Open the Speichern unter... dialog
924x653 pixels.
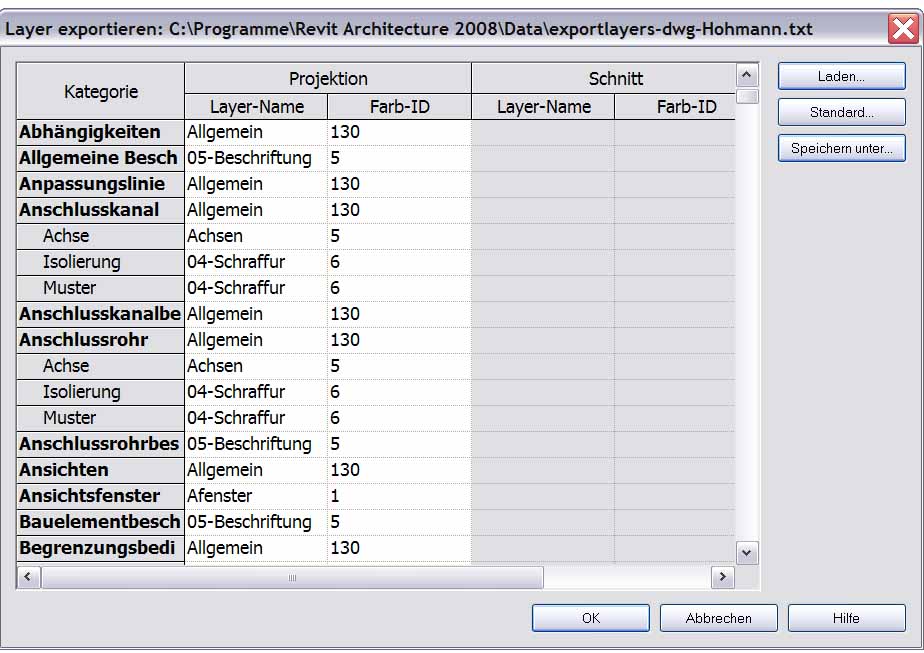pos(841,148)
